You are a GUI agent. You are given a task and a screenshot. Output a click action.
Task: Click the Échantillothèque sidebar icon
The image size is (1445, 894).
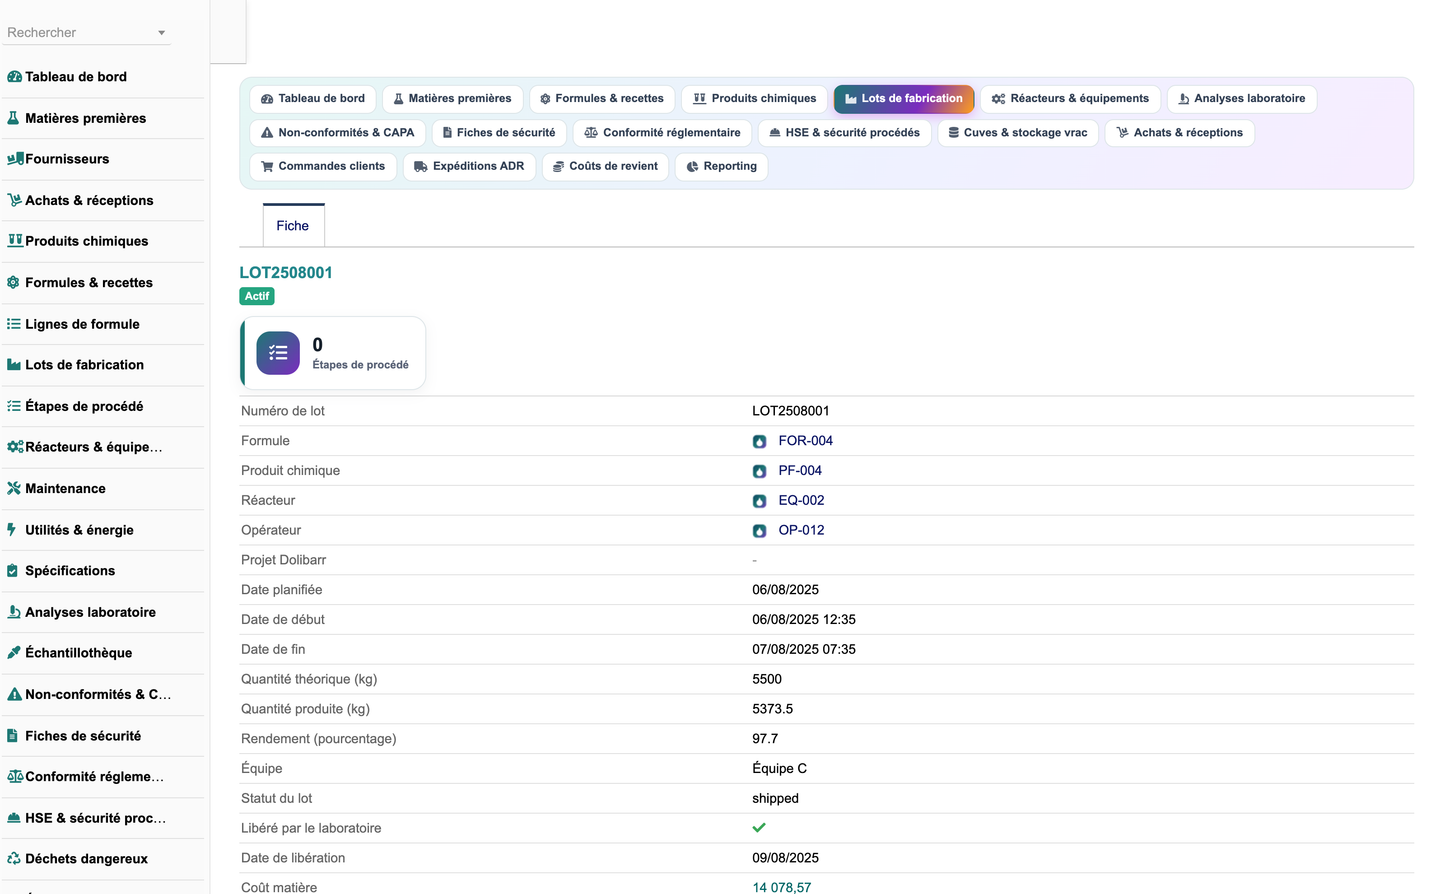[14, 653]
